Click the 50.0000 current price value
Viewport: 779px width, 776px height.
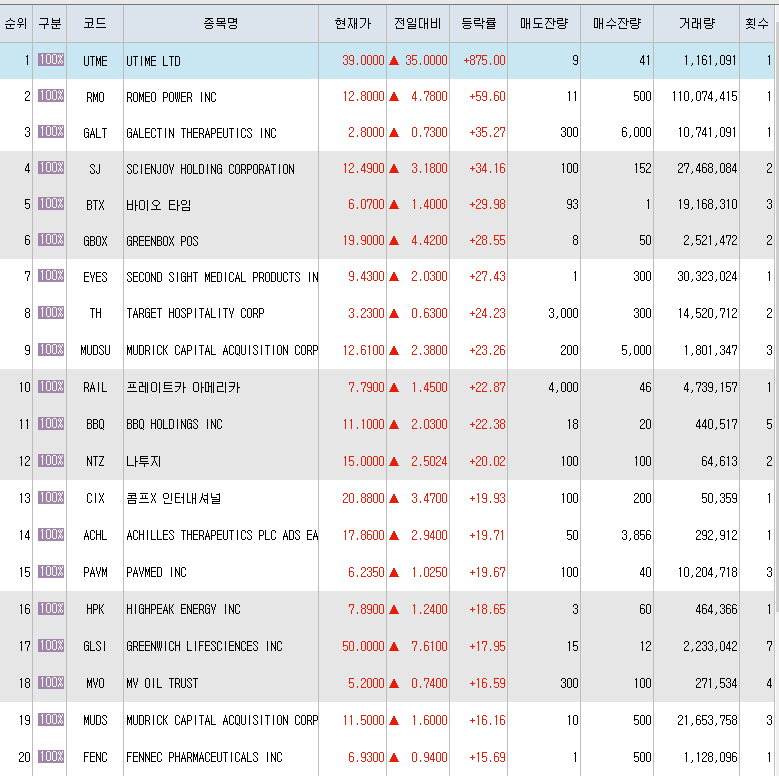click(363, 646)
